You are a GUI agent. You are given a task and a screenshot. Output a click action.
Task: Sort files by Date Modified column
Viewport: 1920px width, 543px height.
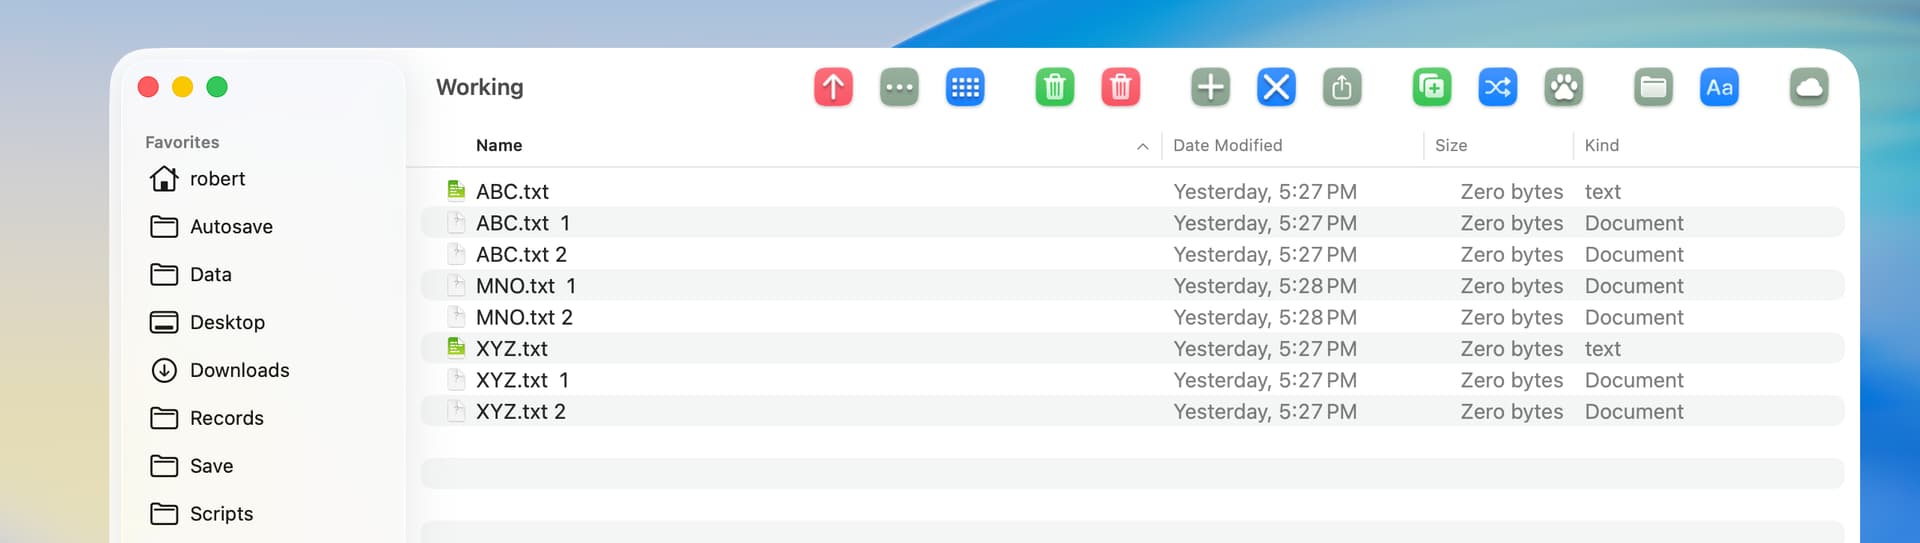click(x=1227, y=146)
